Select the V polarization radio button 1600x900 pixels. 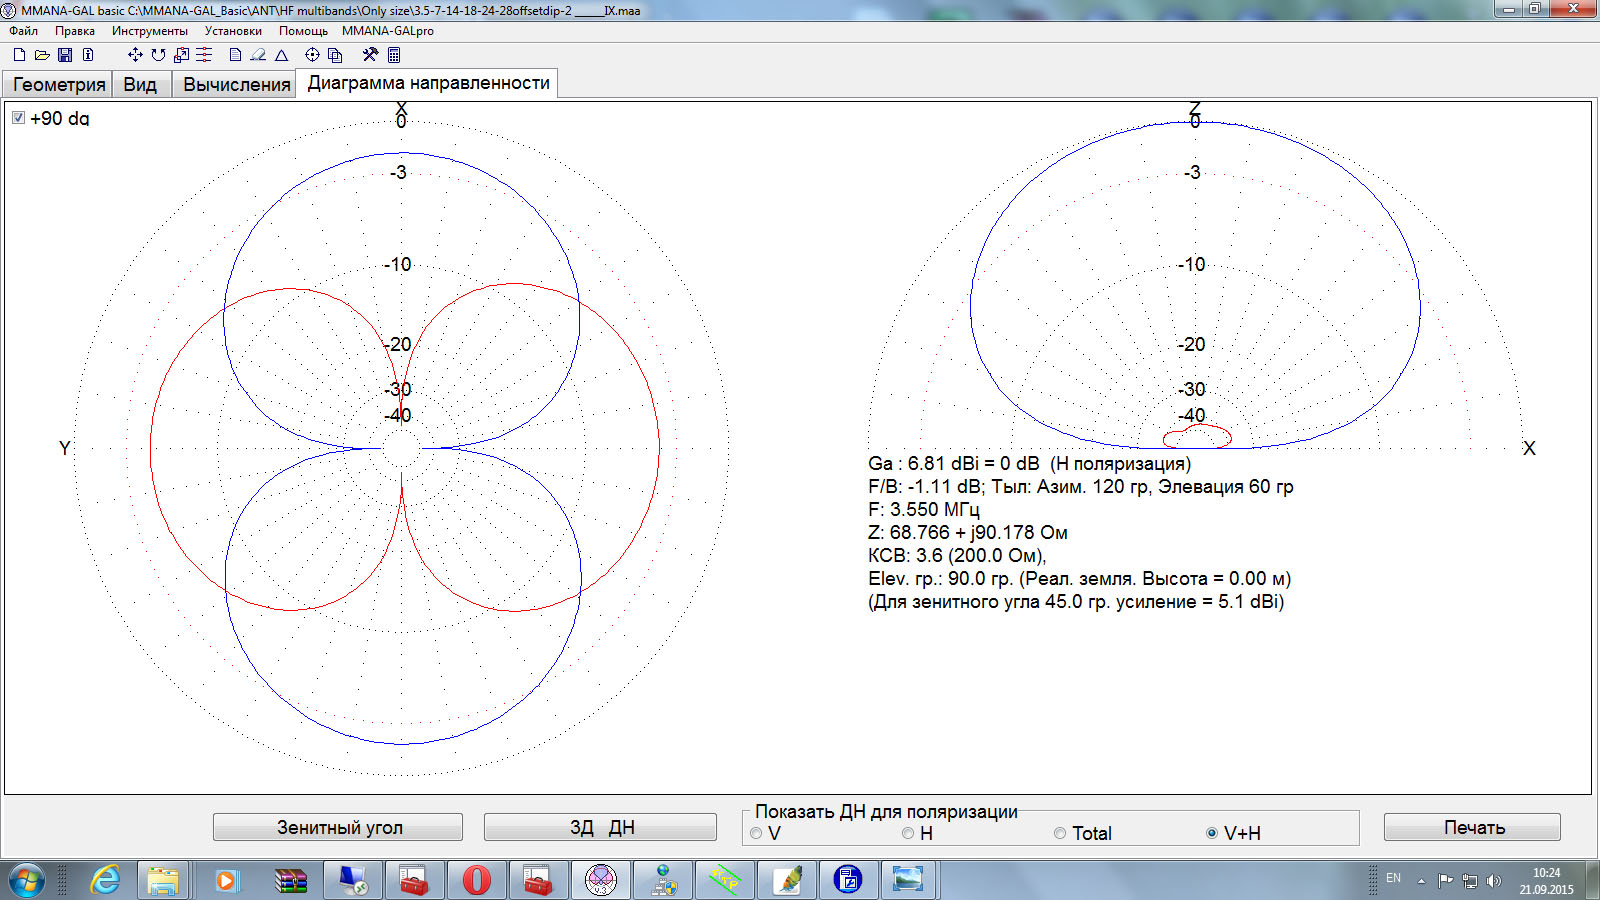(x=756, y=833)
